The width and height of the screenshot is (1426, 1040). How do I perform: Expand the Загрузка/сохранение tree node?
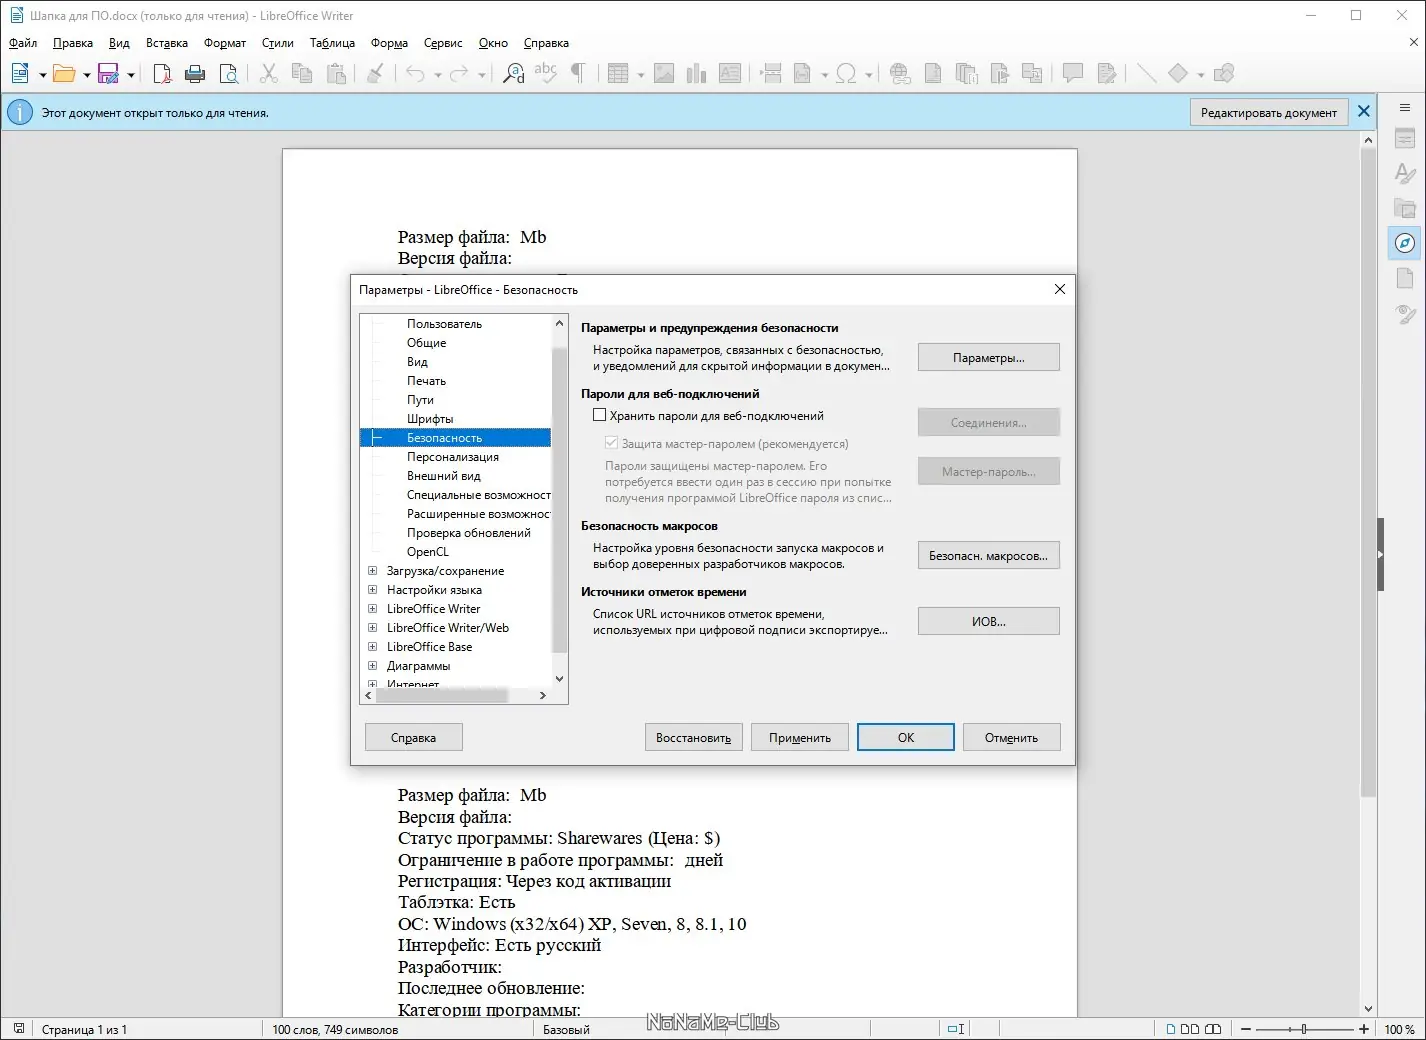(372, 571)
